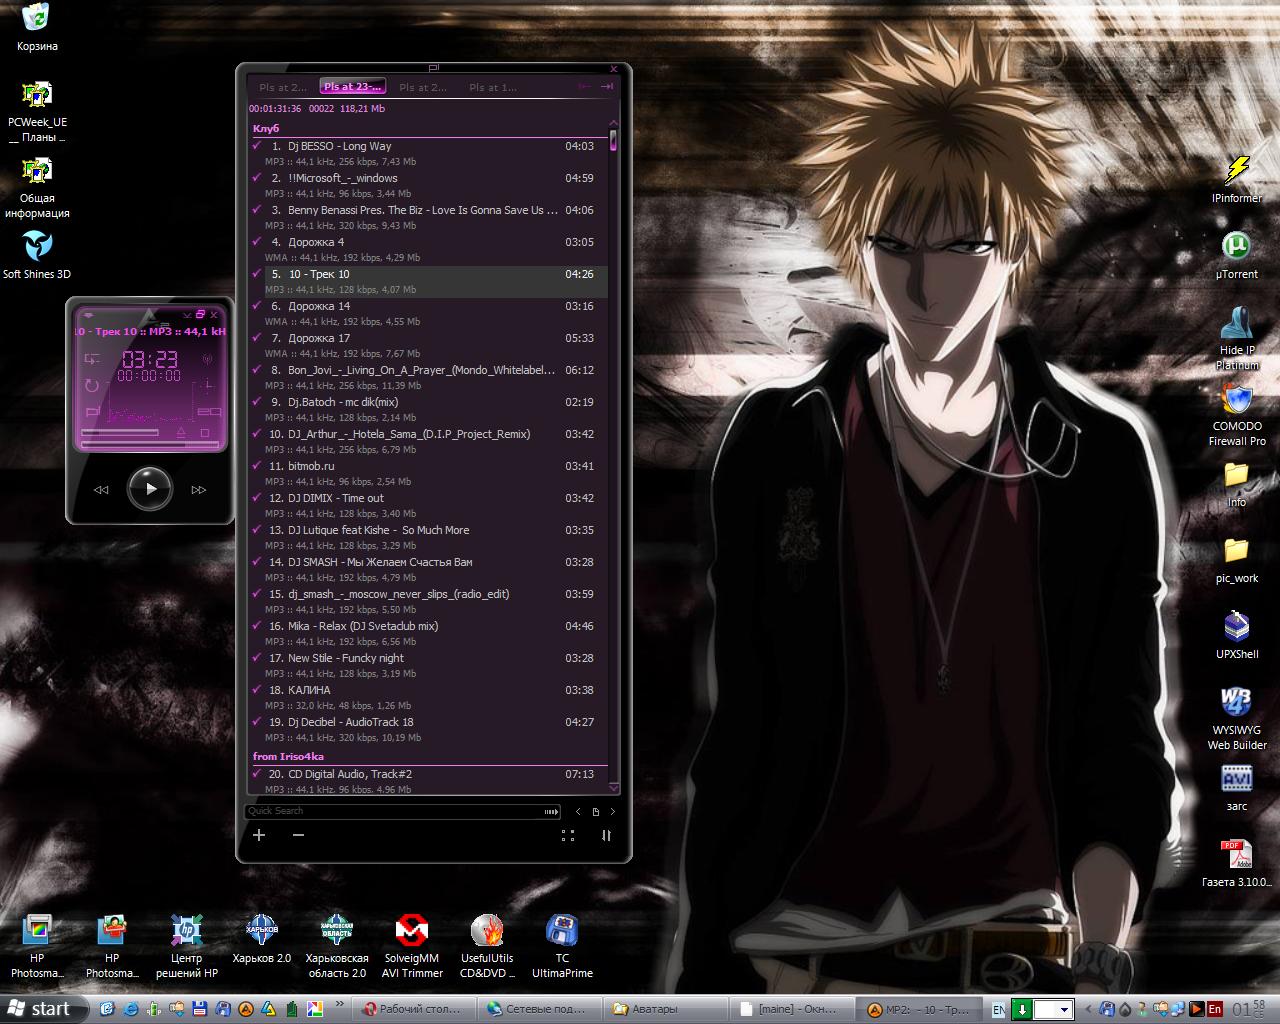
Task: Toggle the playlist 'pl' button in player
Action: click(93, 412)
